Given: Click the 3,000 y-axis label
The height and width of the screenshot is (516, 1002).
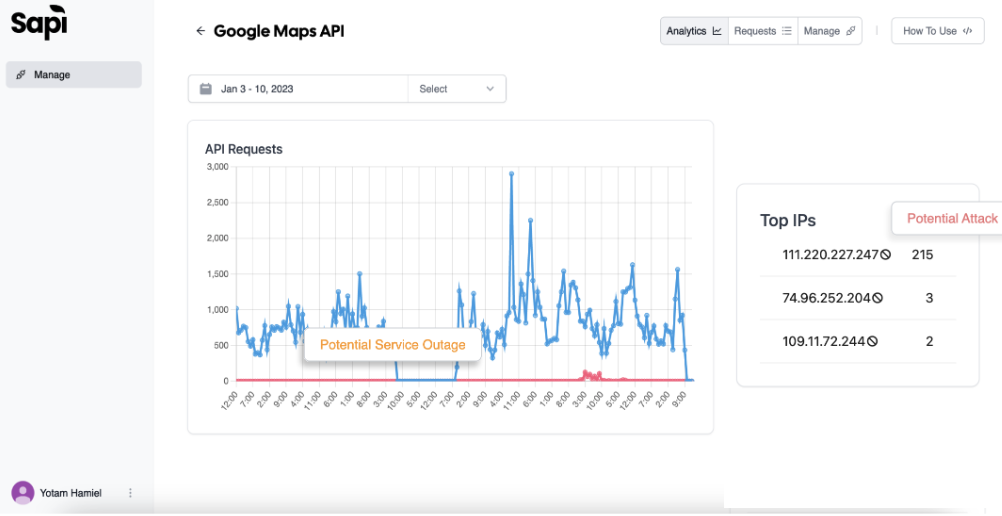Looking at the screenshot, I should tap(217, 167).
